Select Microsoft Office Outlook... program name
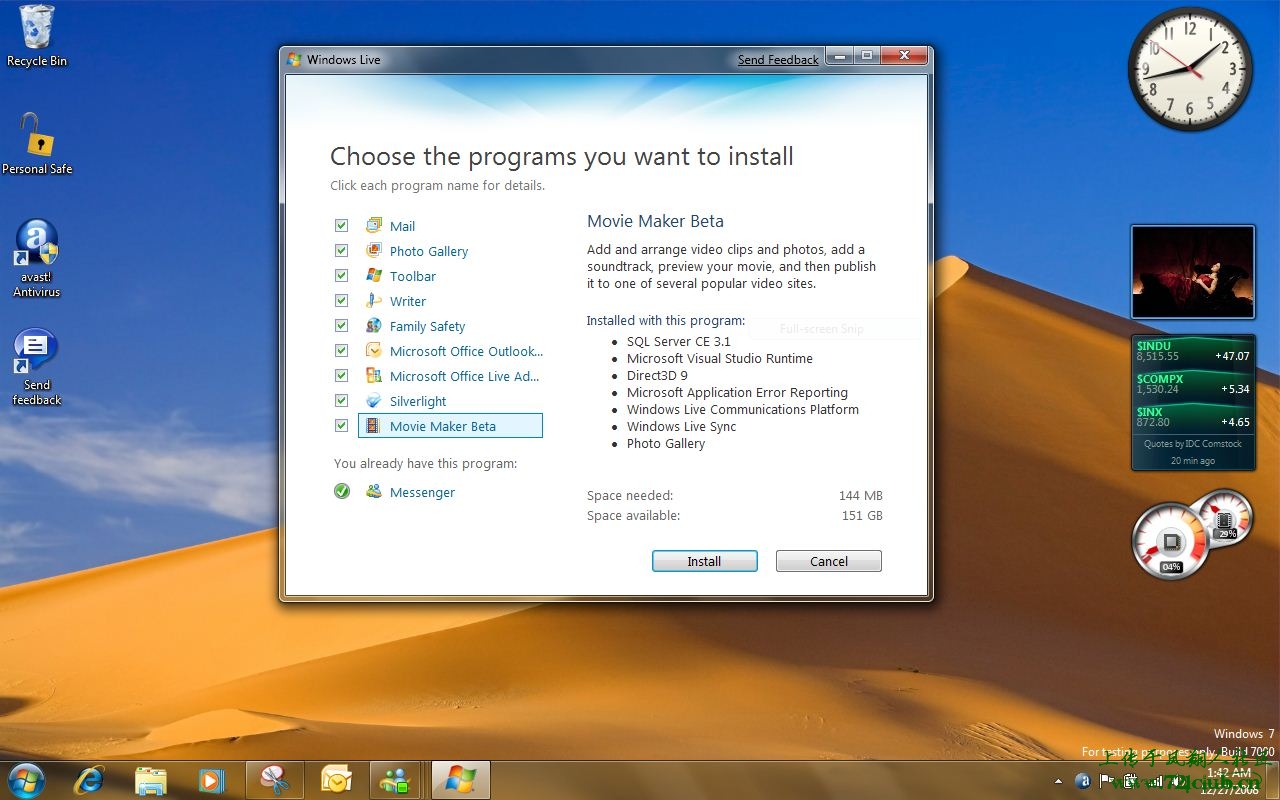1280x800 pixels. tap(466, 351)
